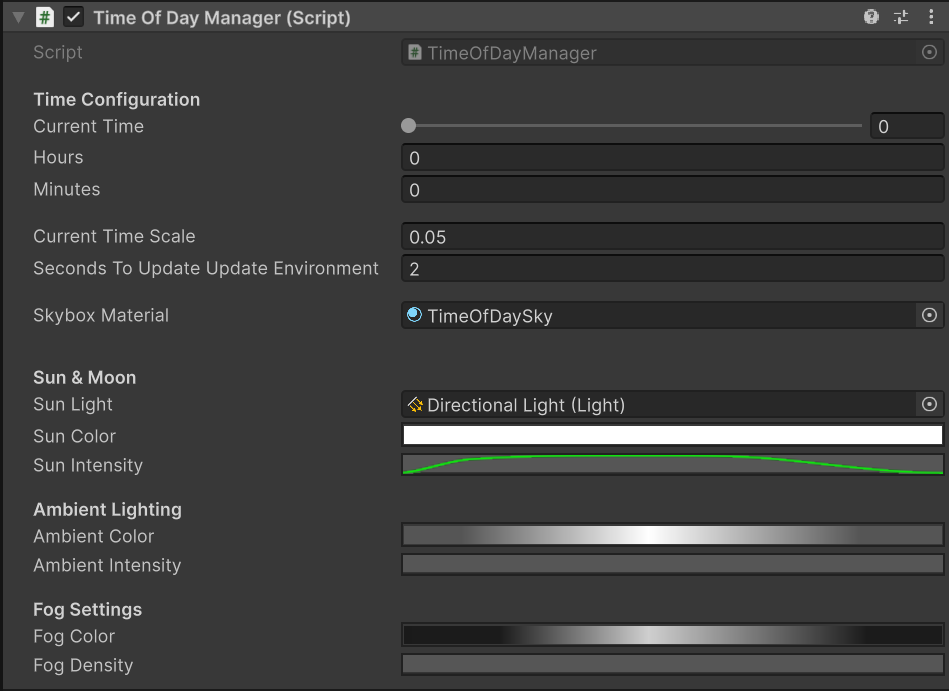Open the Sun Color picker swatch
949x691 pixels.
[672, 436]
